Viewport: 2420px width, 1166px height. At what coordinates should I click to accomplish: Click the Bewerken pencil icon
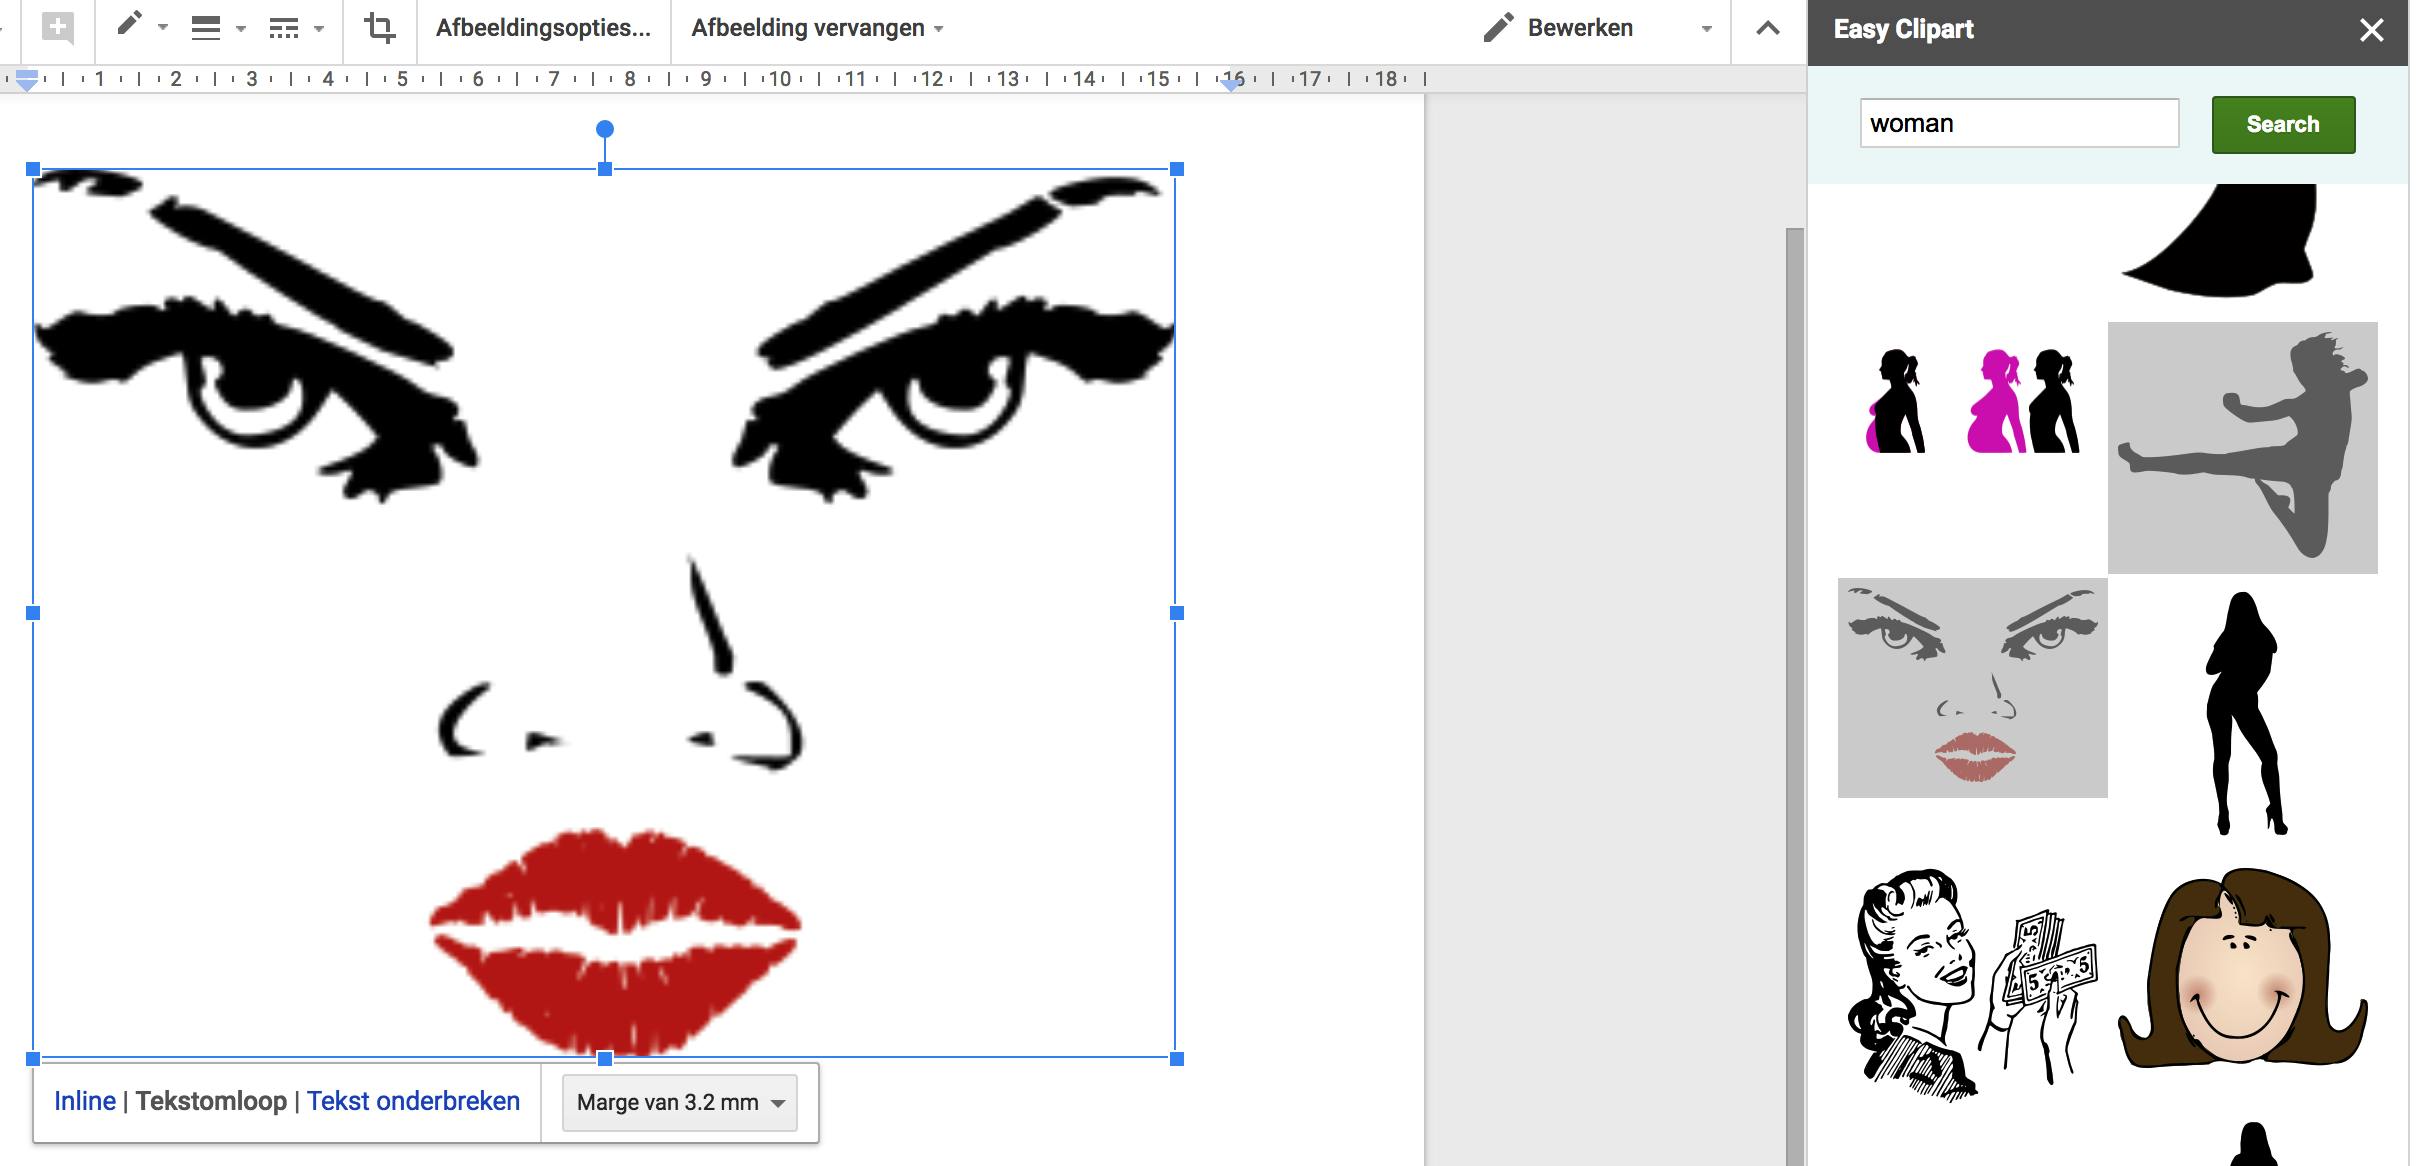[x=1497, y=28]
